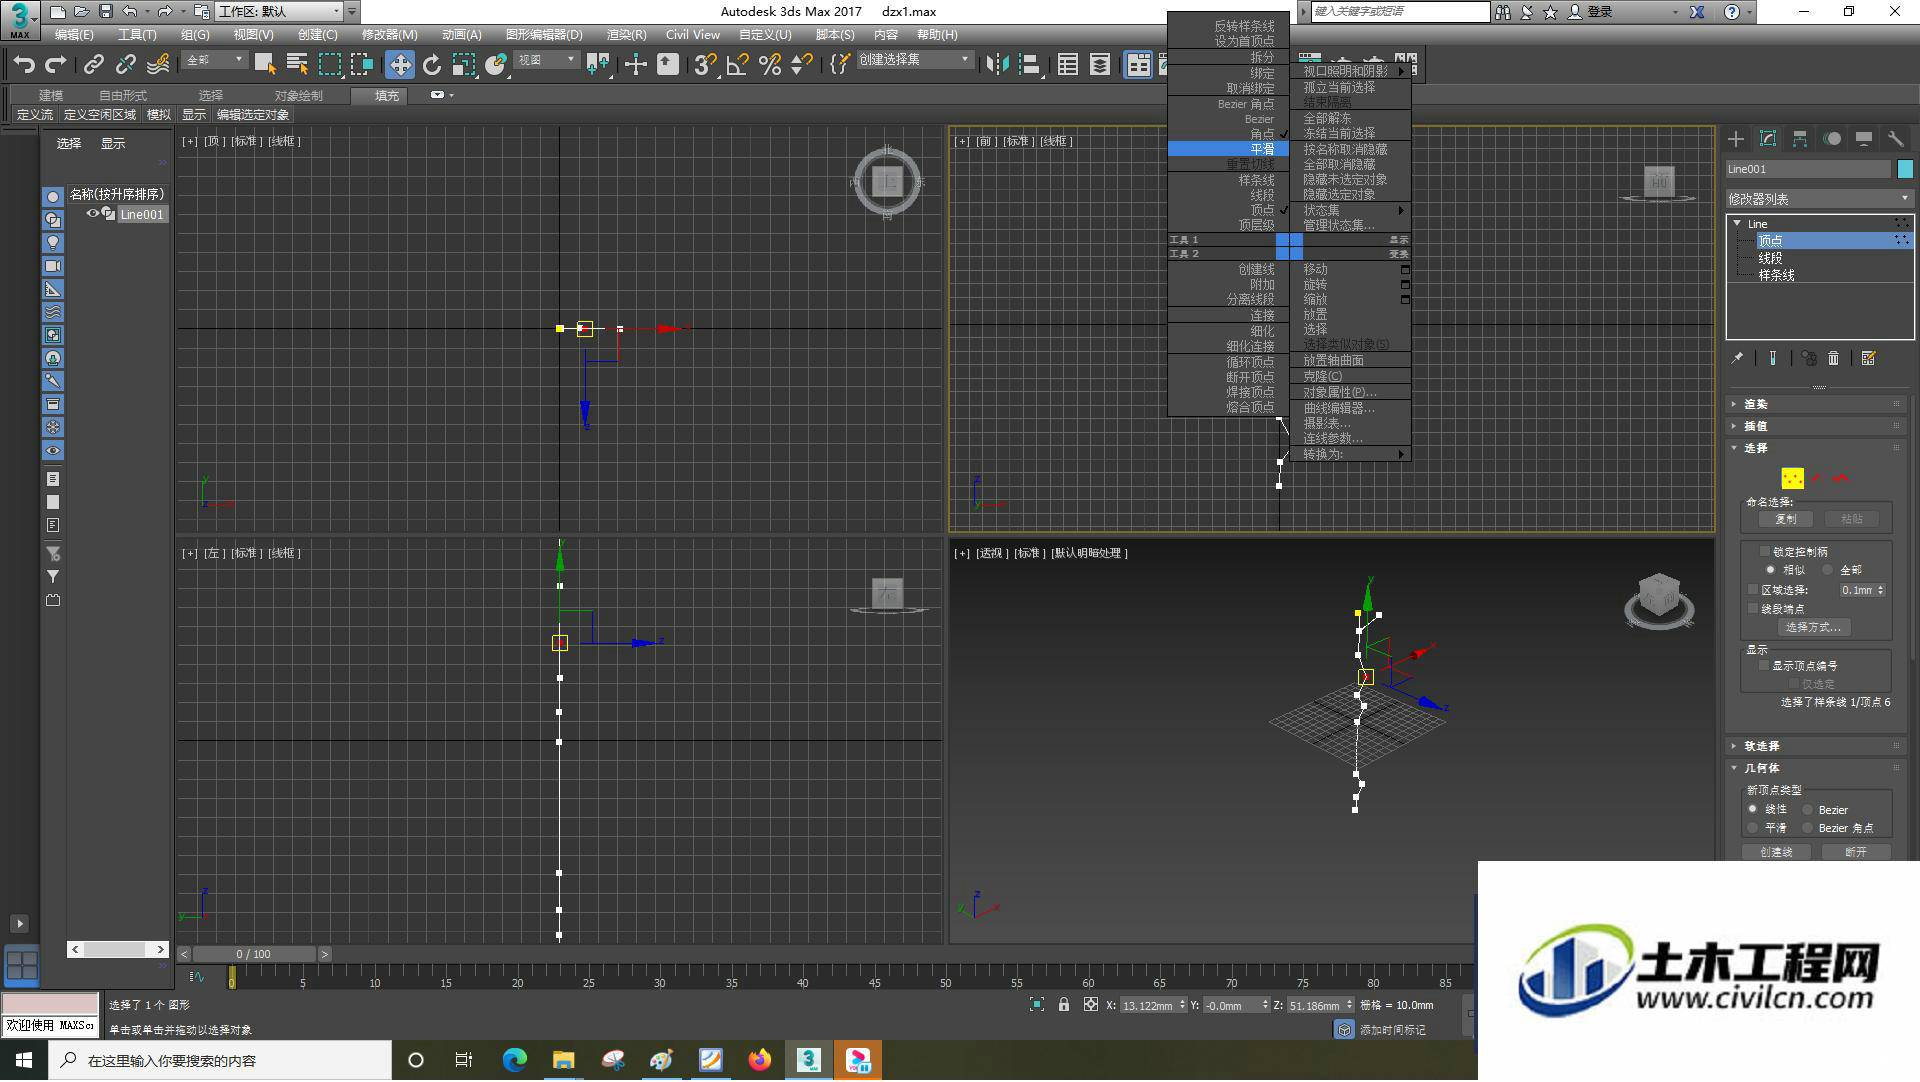
Task: Click Line001 object color swatch
Action: tap(1905, 169)
